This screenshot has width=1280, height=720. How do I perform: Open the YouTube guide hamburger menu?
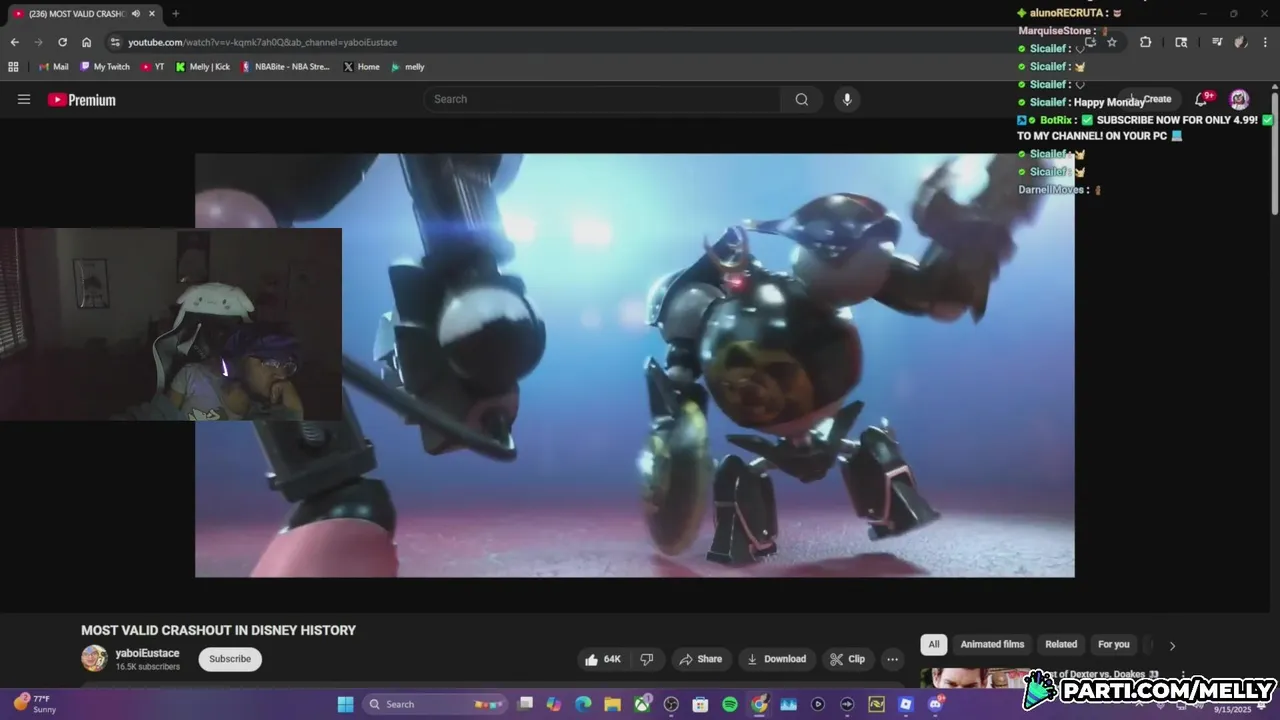click(x=24, y=99)
